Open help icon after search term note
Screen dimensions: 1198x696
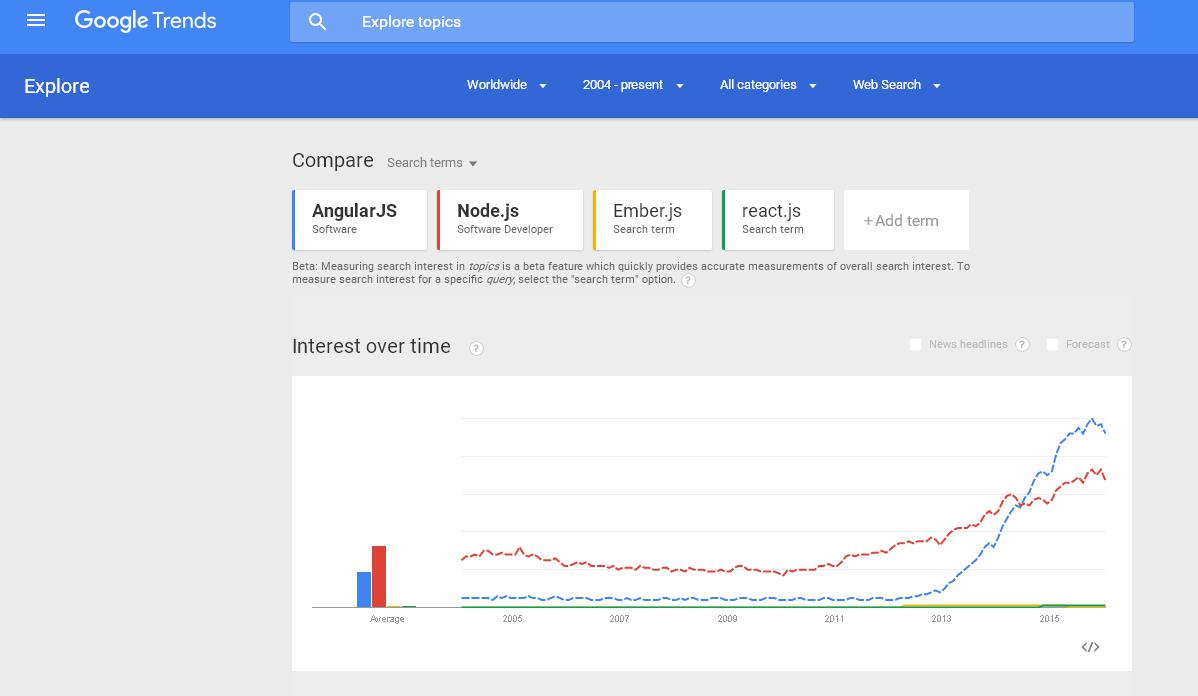click(688, 281)
